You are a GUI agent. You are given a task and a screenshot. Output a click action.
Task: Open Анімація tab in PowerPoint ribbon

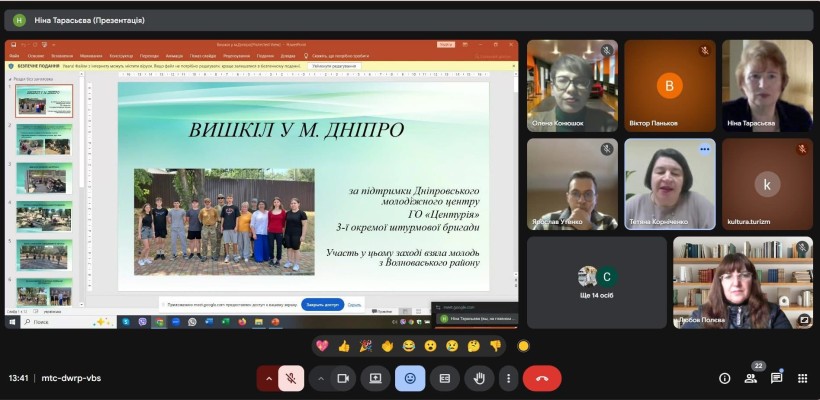pyautogui.click(x=174, y=55)
